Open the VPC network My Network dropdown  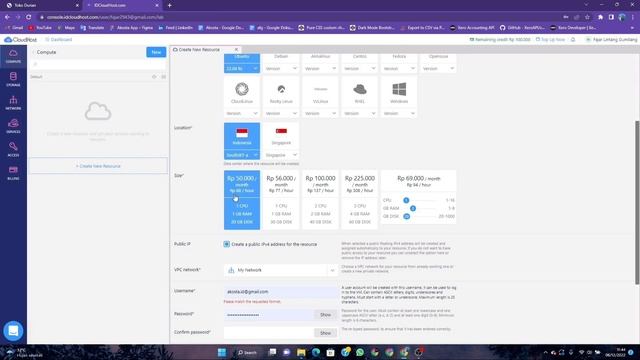(x=281, y=270)
